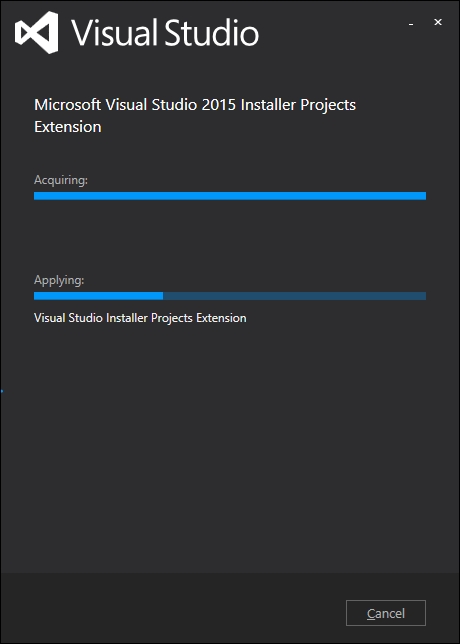Click the "Microsoft Visual Studio 2015 Installer Projects" heading line
460x644 pixels.
click(x=195, y=105)
